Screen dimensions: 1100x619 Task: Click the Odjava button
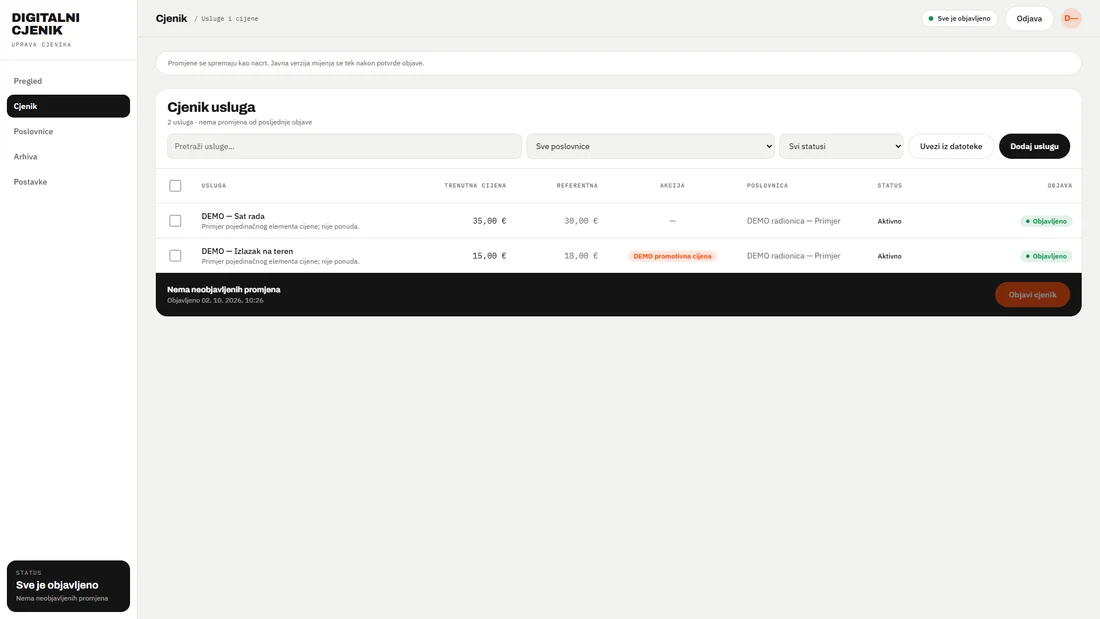point(1029,18)
